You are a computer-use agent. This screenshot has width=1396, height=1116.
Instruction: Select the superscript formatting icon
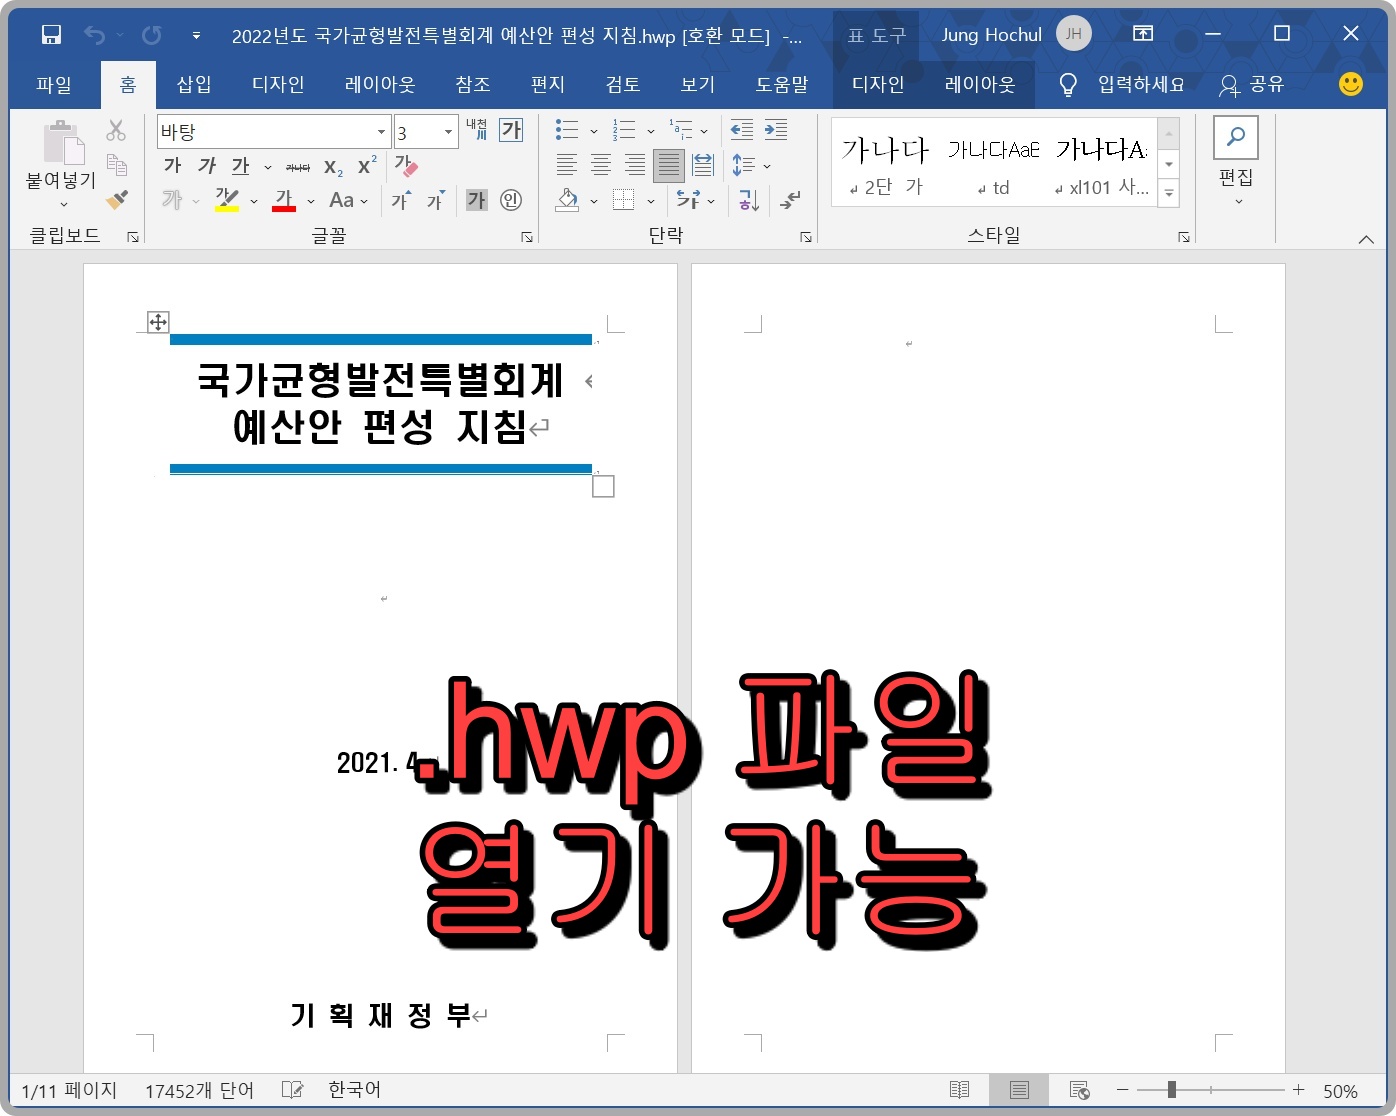click(x=364, y=164)
